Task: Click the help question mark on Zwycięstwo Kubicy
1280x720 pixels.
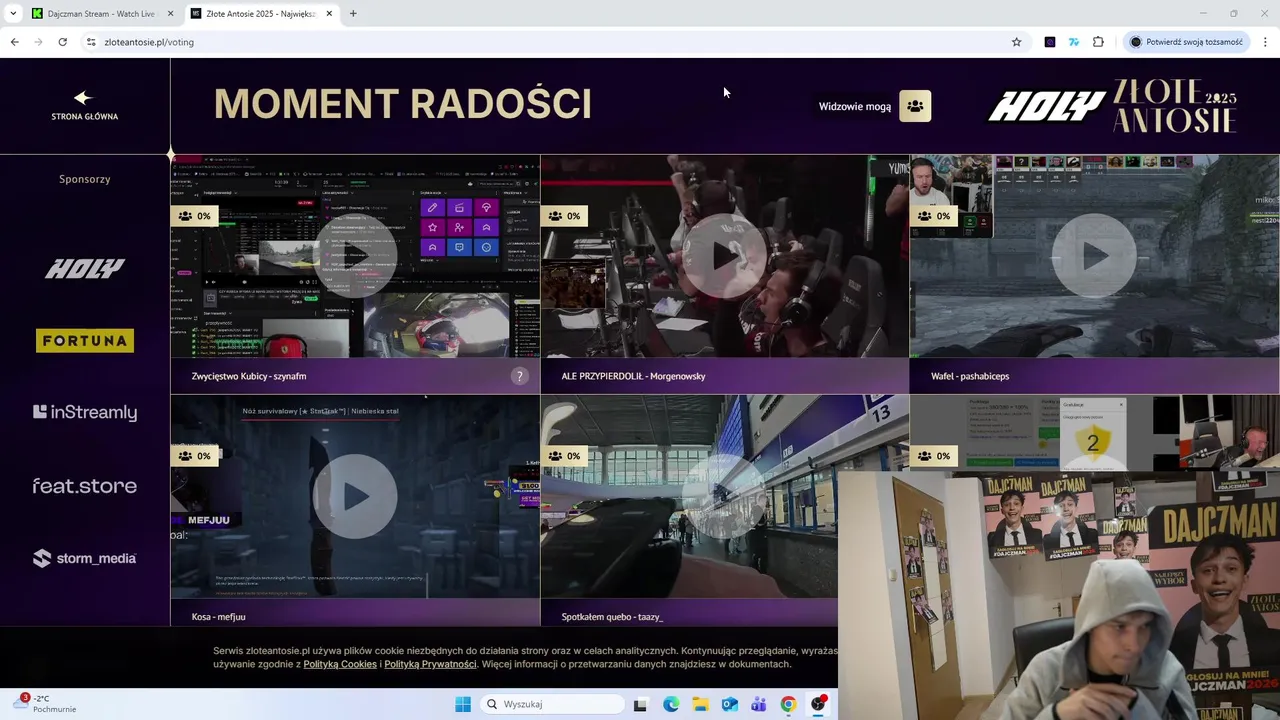Action: point(519,376)
